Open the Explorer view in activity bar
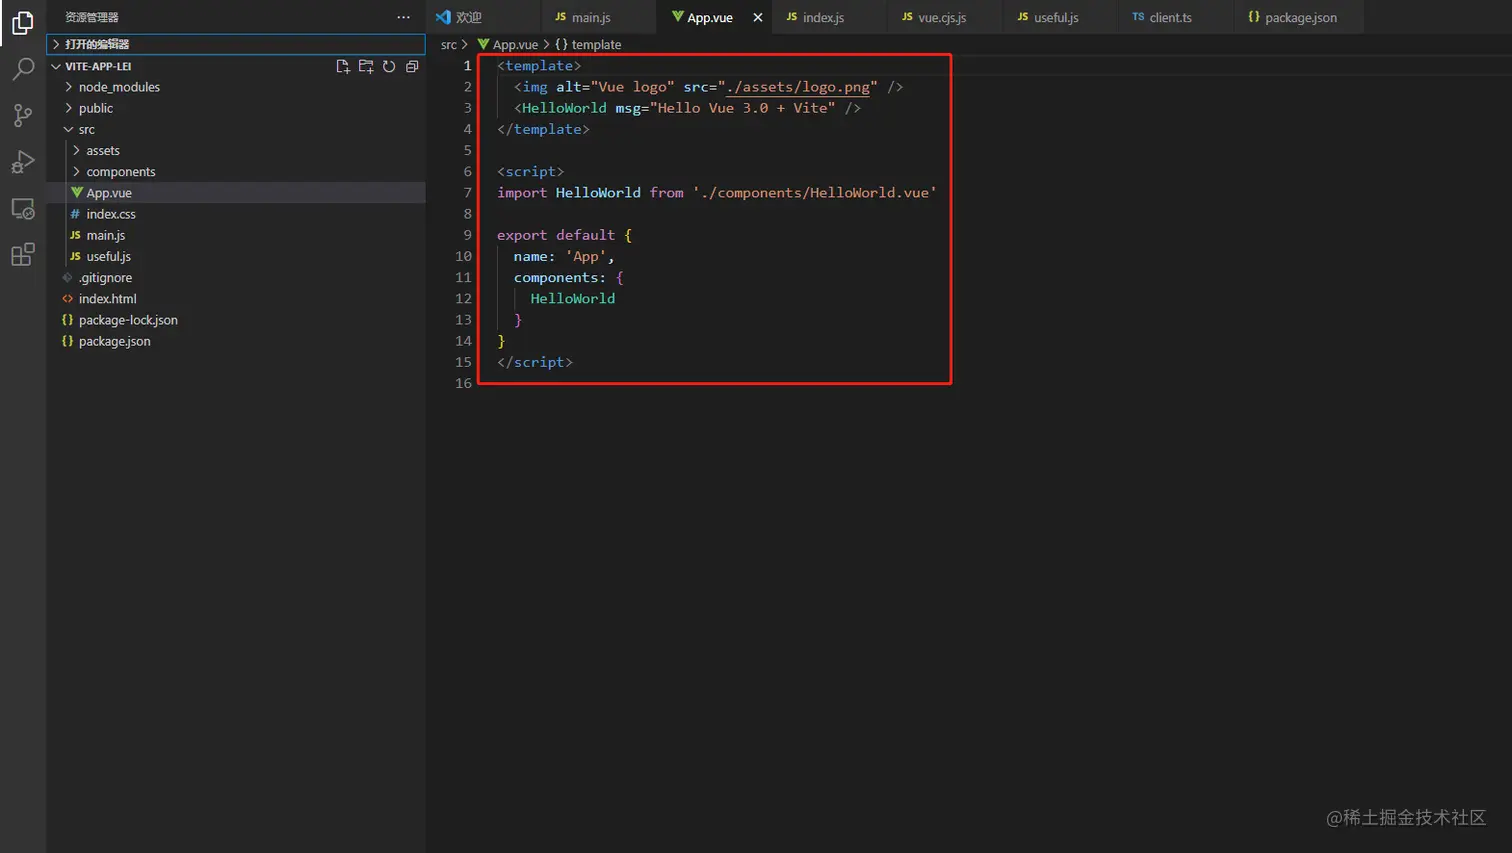The height and width of the screenshot is (853, 1512). point(22,22)
